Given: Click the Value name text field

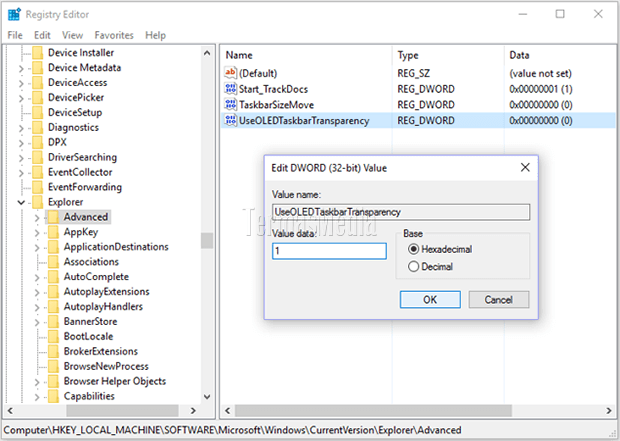Looking at the screenshot, I should pos(401,212).
